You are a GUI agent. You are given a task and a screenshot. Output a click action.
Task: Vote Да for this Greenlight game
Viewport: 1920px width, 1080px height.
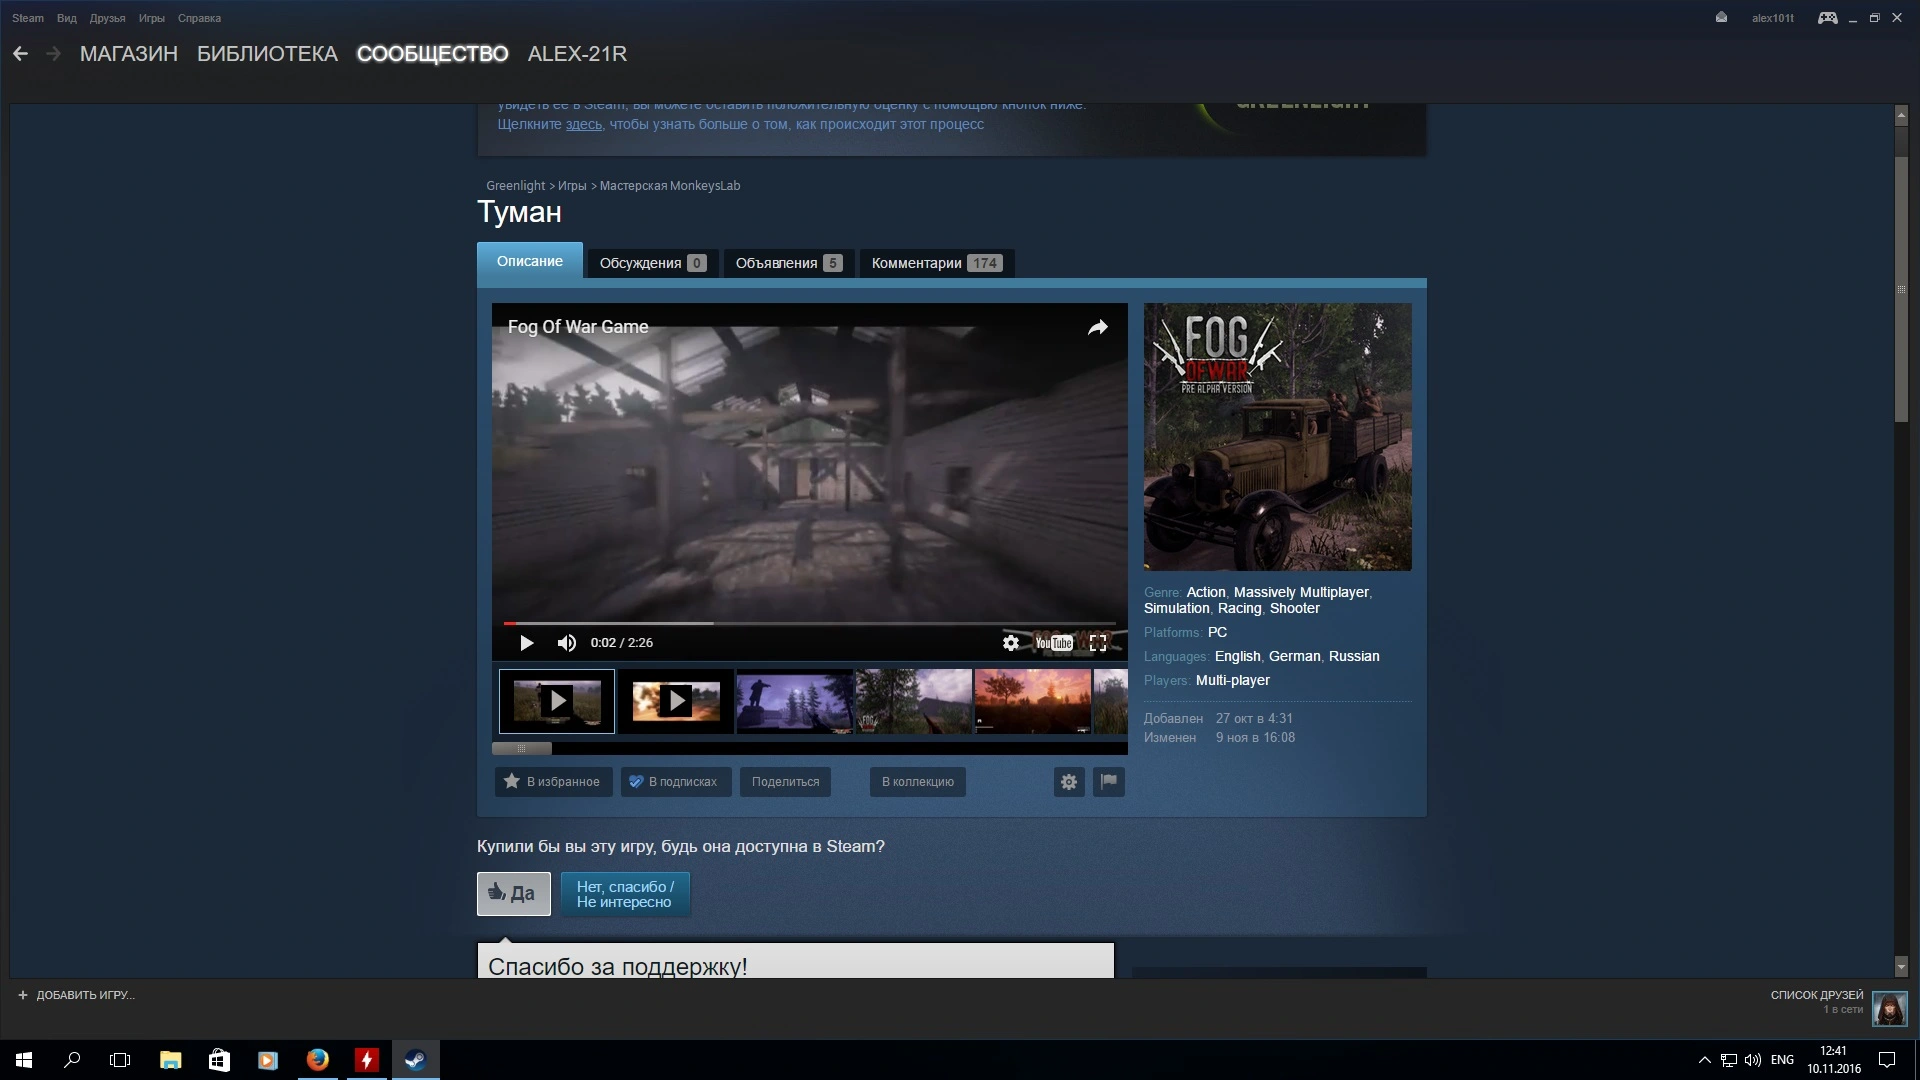514,894
